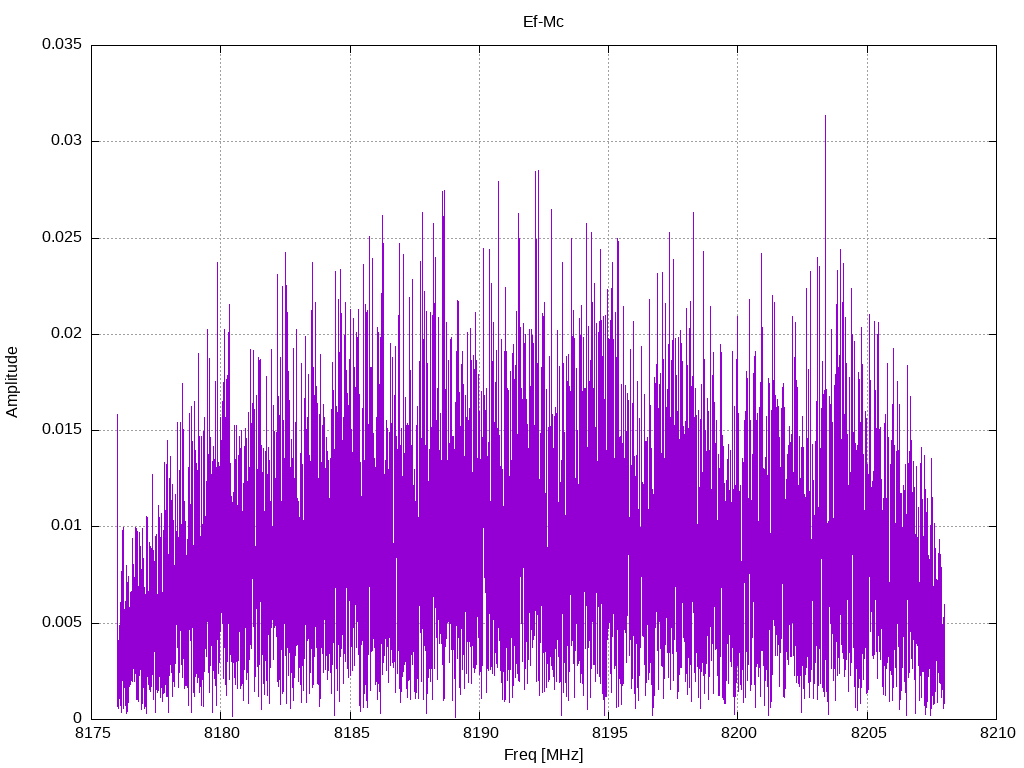Screen dimensions: 1024x768
Task: Click the y-axis tick label 0.01
Action: (67, 526)
